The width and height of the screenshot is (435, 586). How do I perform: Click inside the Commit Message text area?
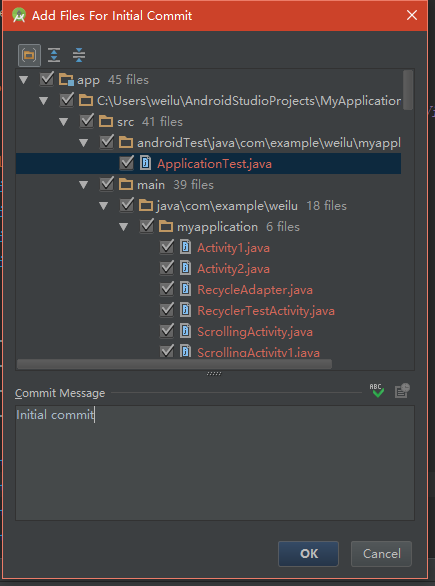click(215, 463)
